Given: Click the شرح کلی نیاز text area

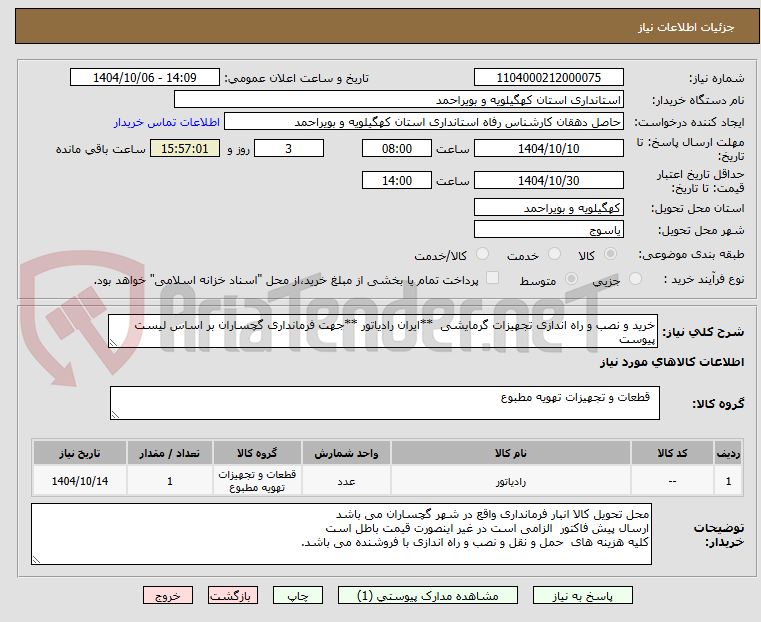Looking at the screenshot, I should coord(382,331).
